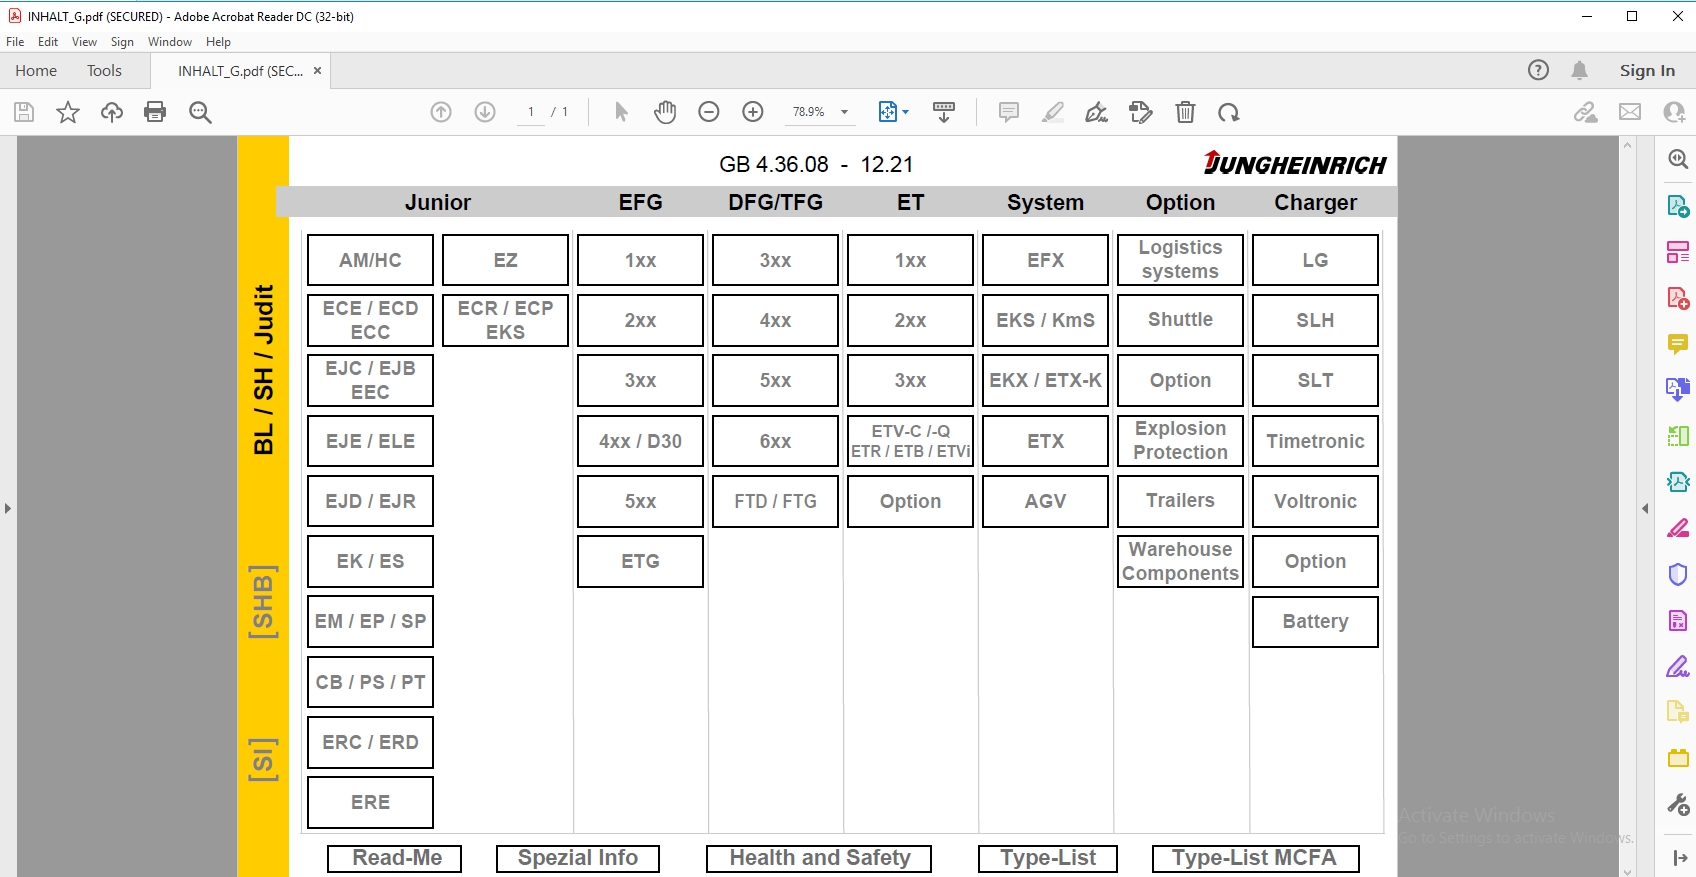Open the Edit menu
The image size is (1696, 877).
(x=48, y=42)
